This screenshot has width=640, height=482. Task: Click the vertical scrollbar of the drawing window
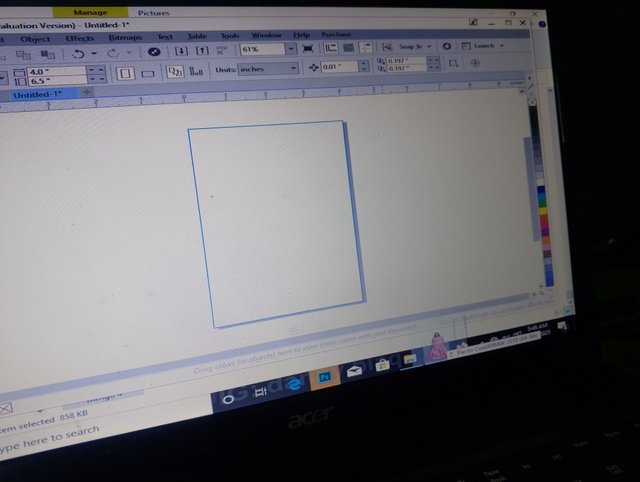[529, 190]
